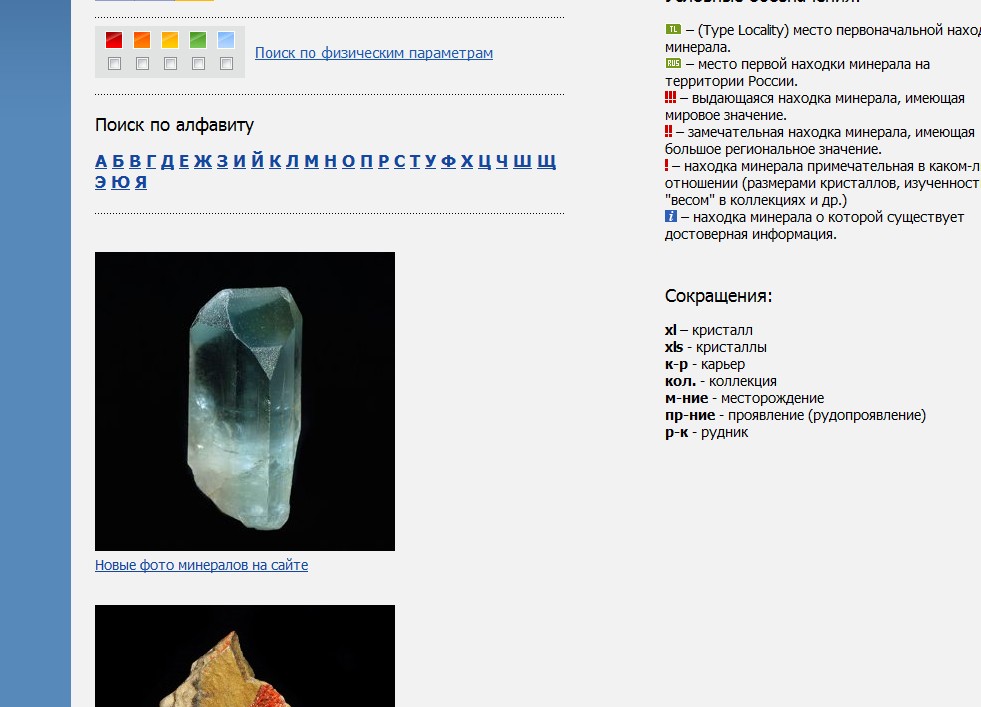Click the 'Поиск по алфавиту' heading
The height and width of the screenshot is (707, 981).
(x=175, y=125)
